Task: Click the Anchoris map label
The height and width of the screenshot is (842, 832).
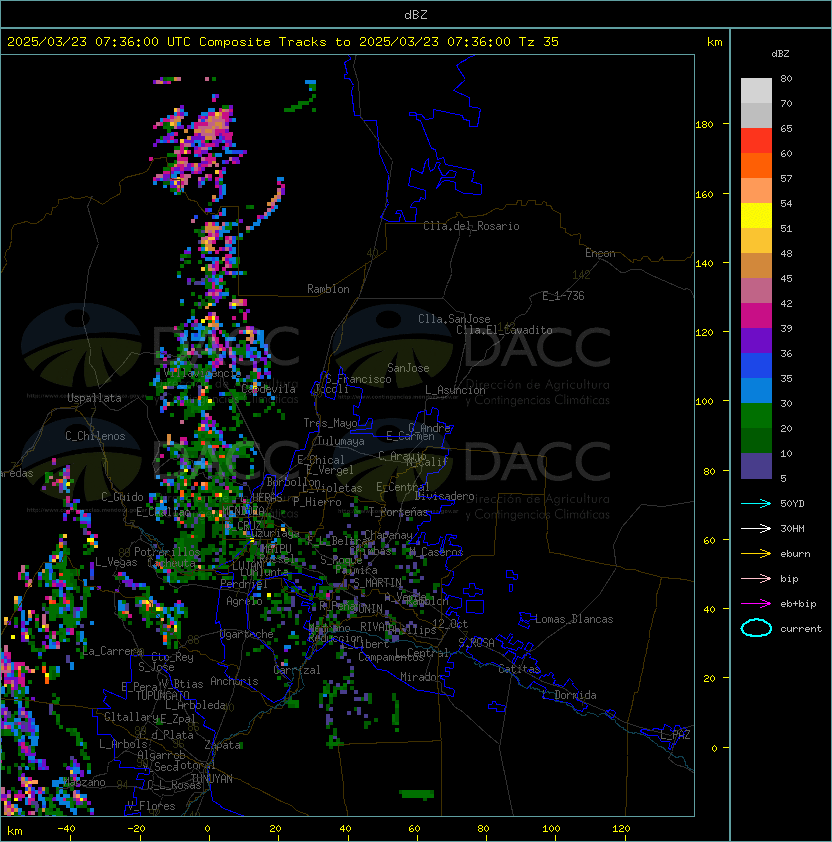Action: point(234,681)
